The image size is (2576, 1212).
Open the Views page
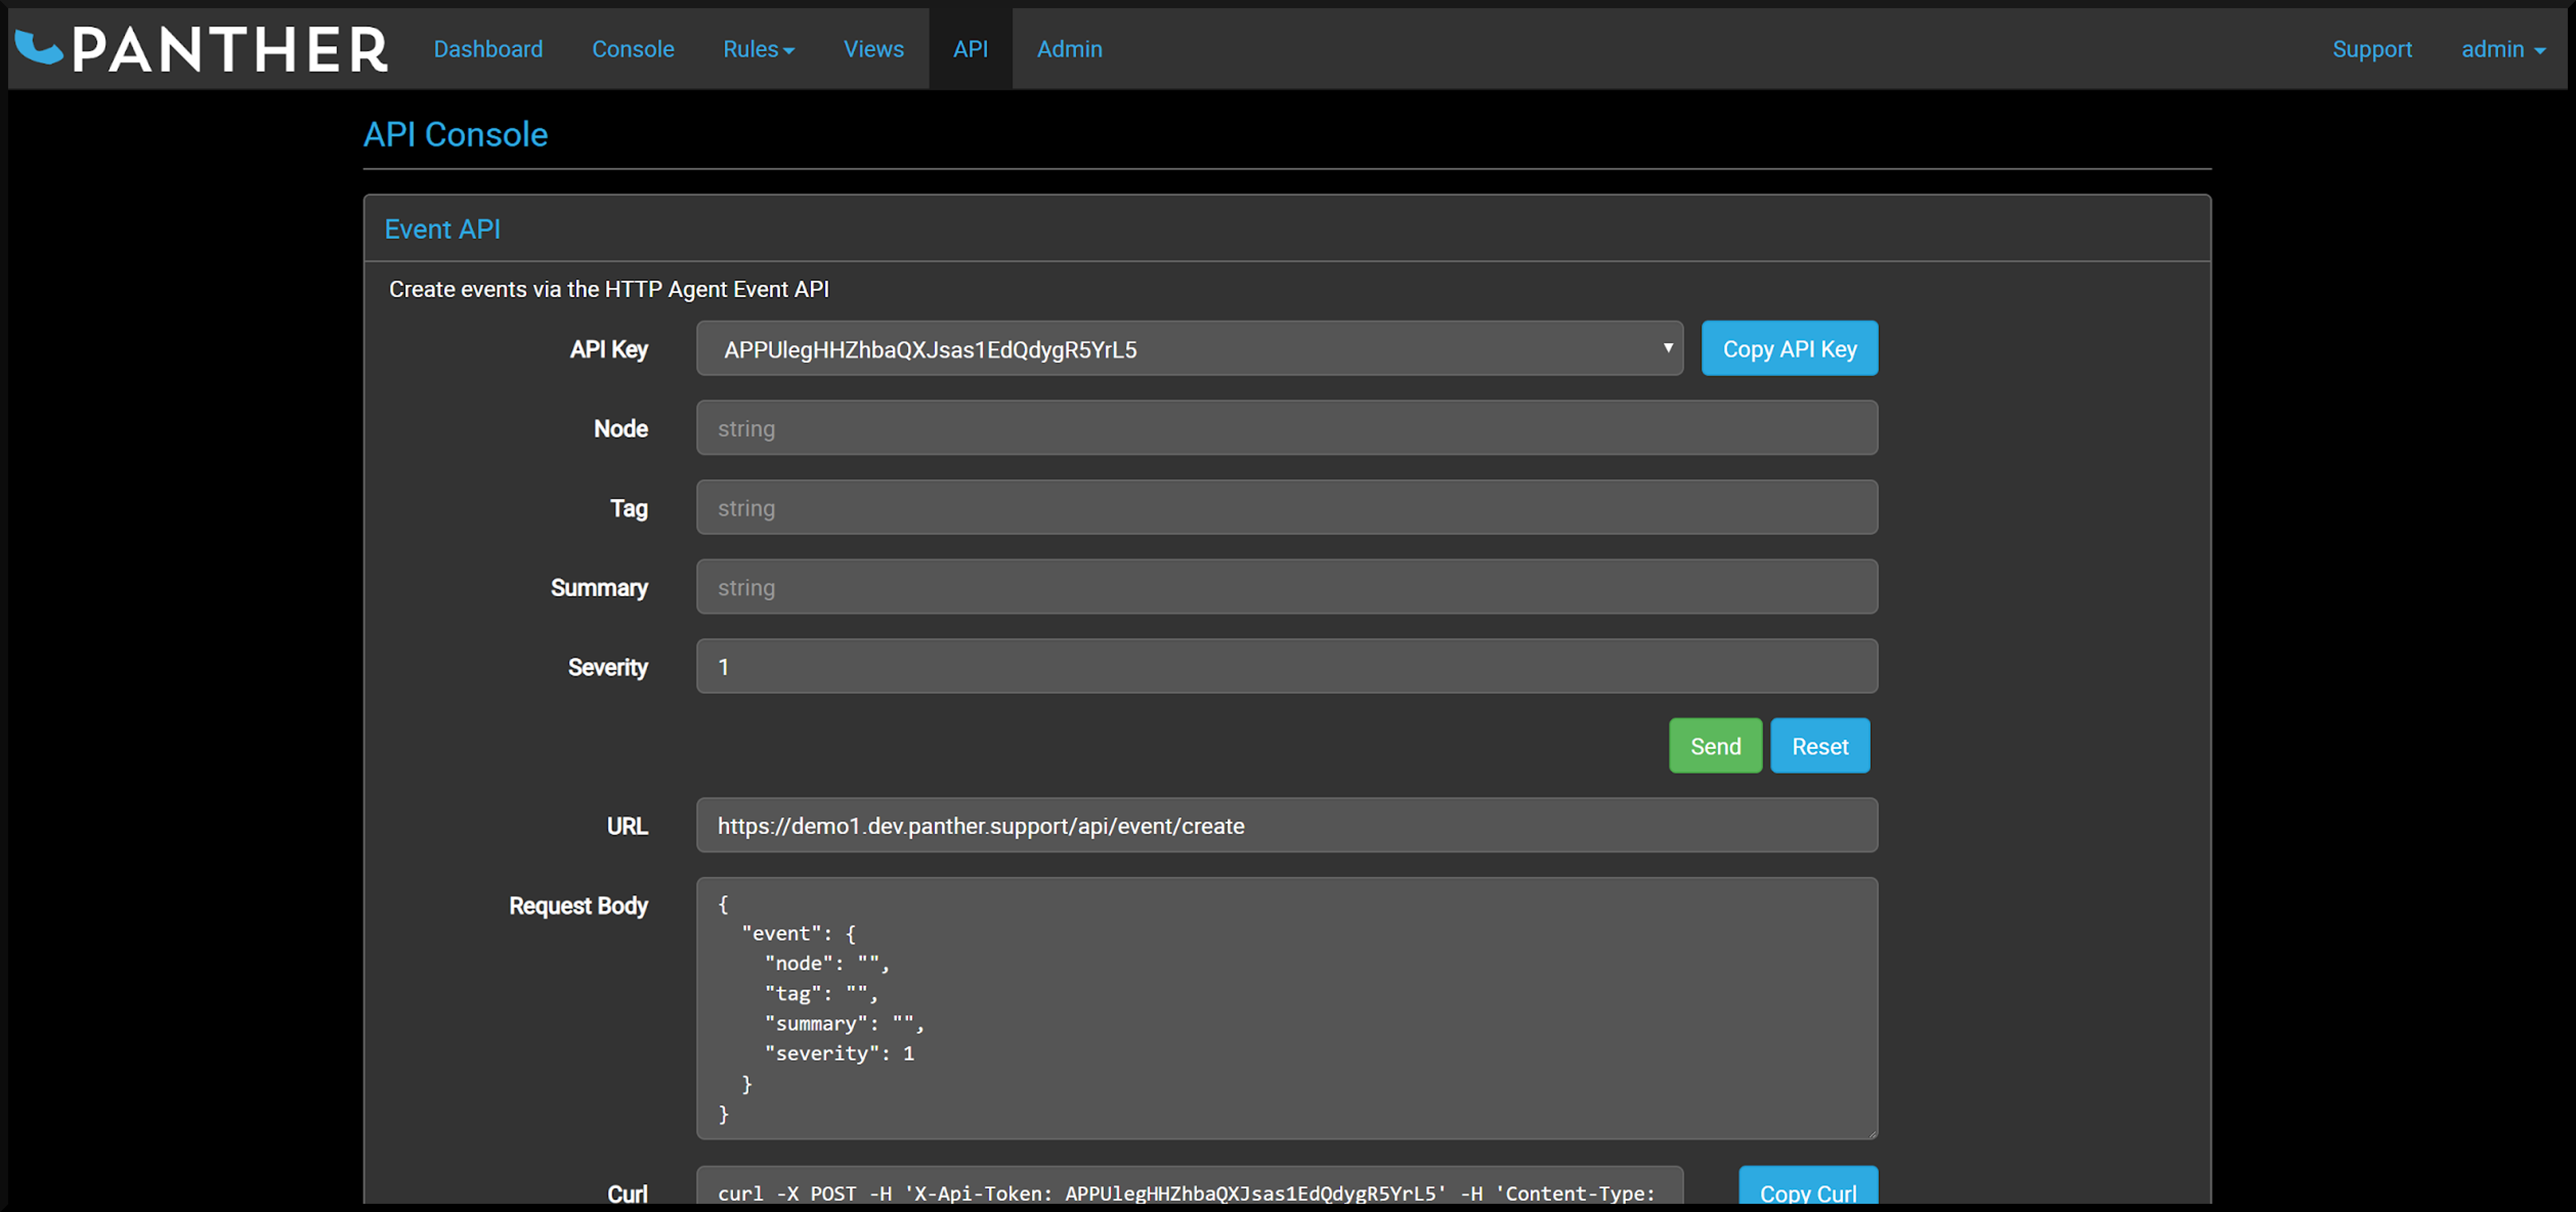pos(873,49)
